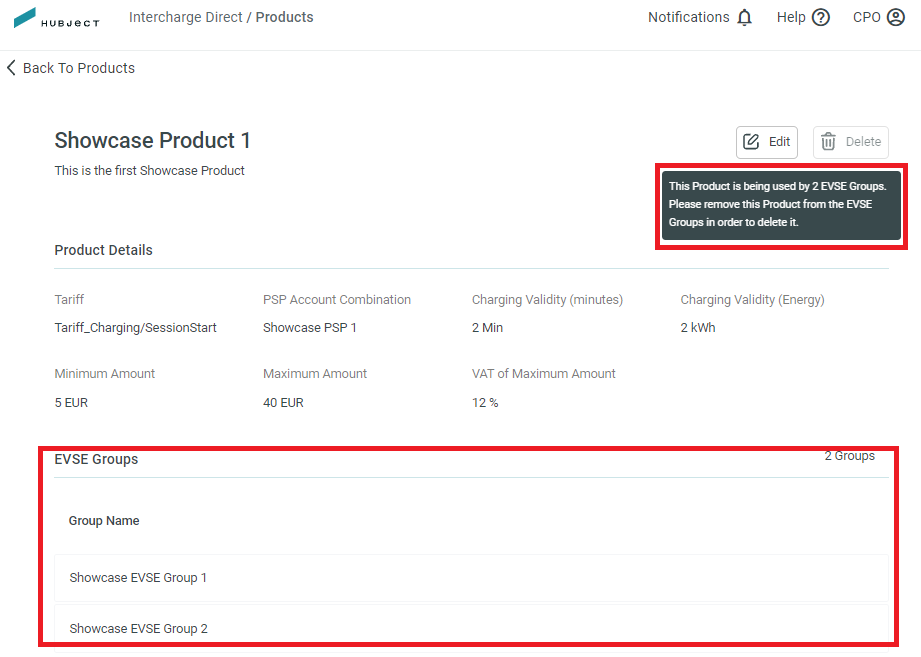Click the Hubject logo
This screenshot has width=921, height=657.
[56, 18]
